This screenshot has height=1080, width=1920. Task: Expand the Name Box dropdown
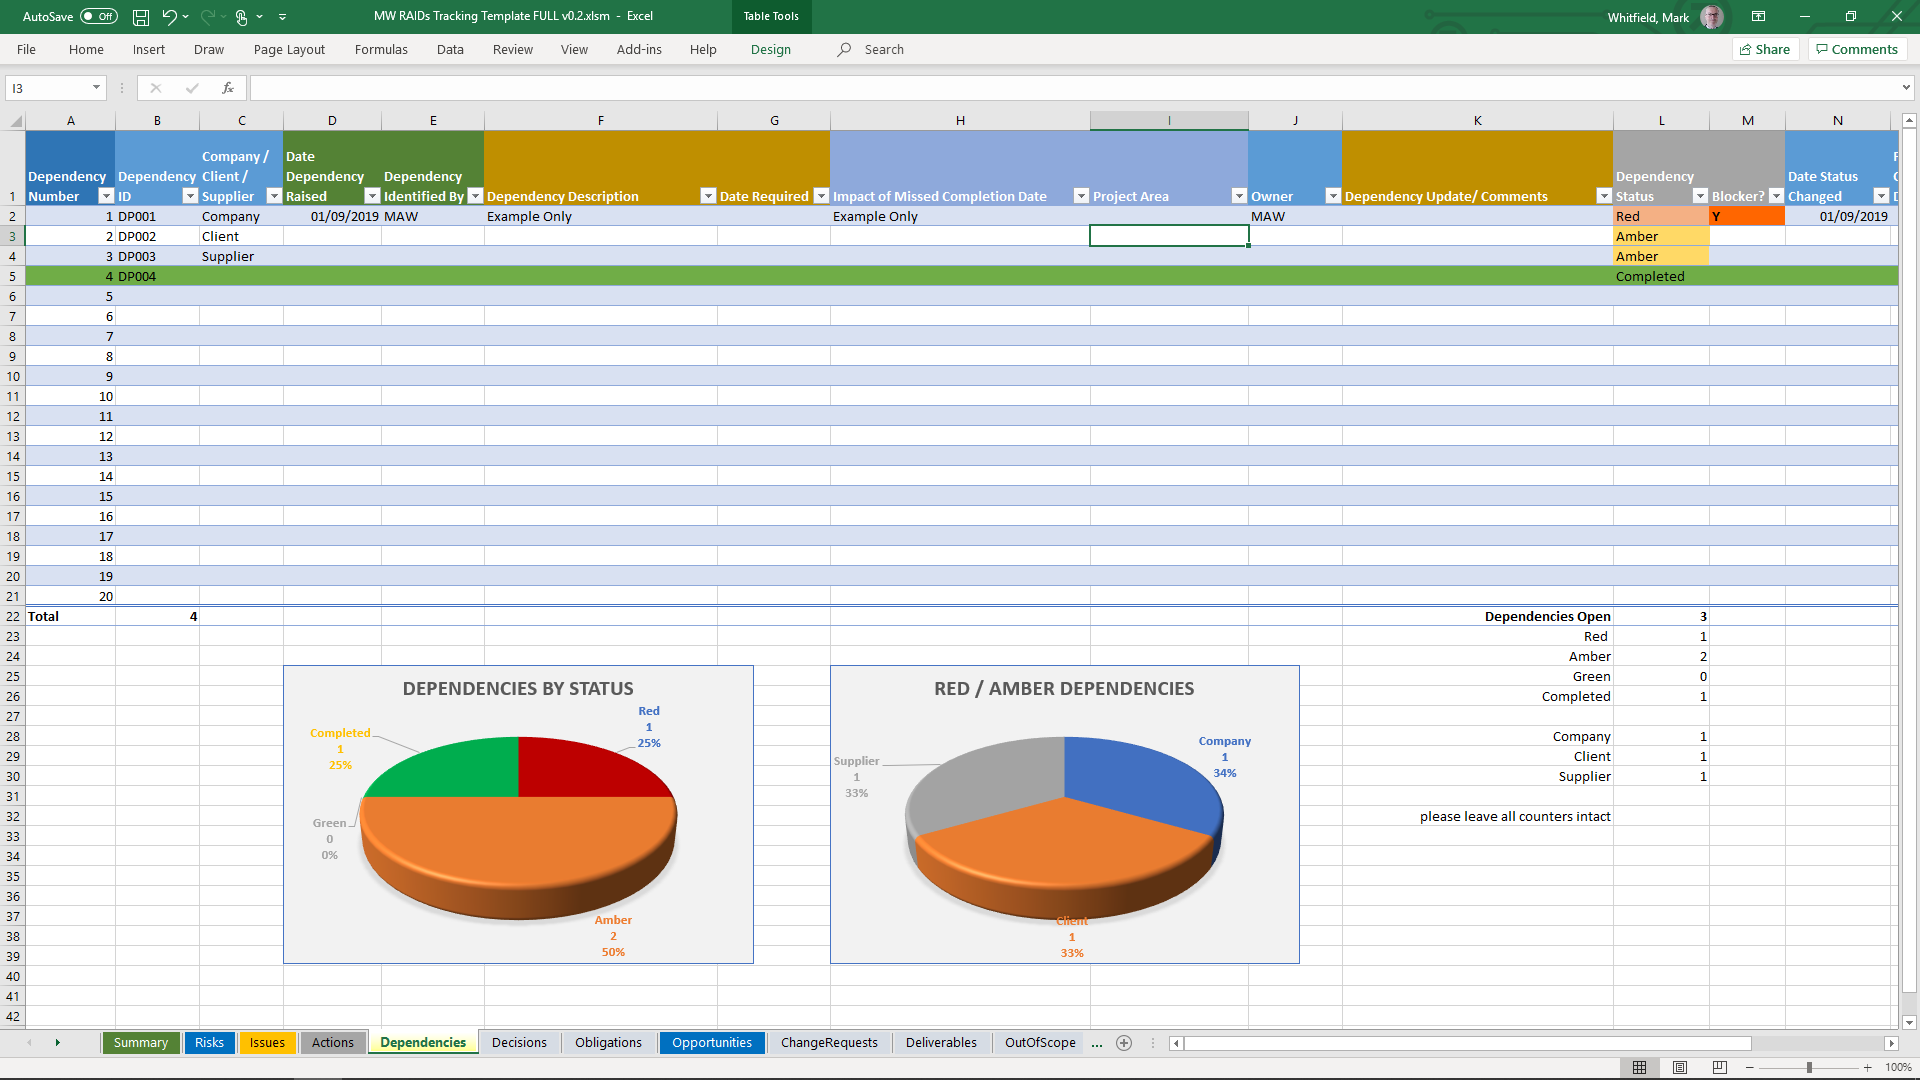coord(96,88)
